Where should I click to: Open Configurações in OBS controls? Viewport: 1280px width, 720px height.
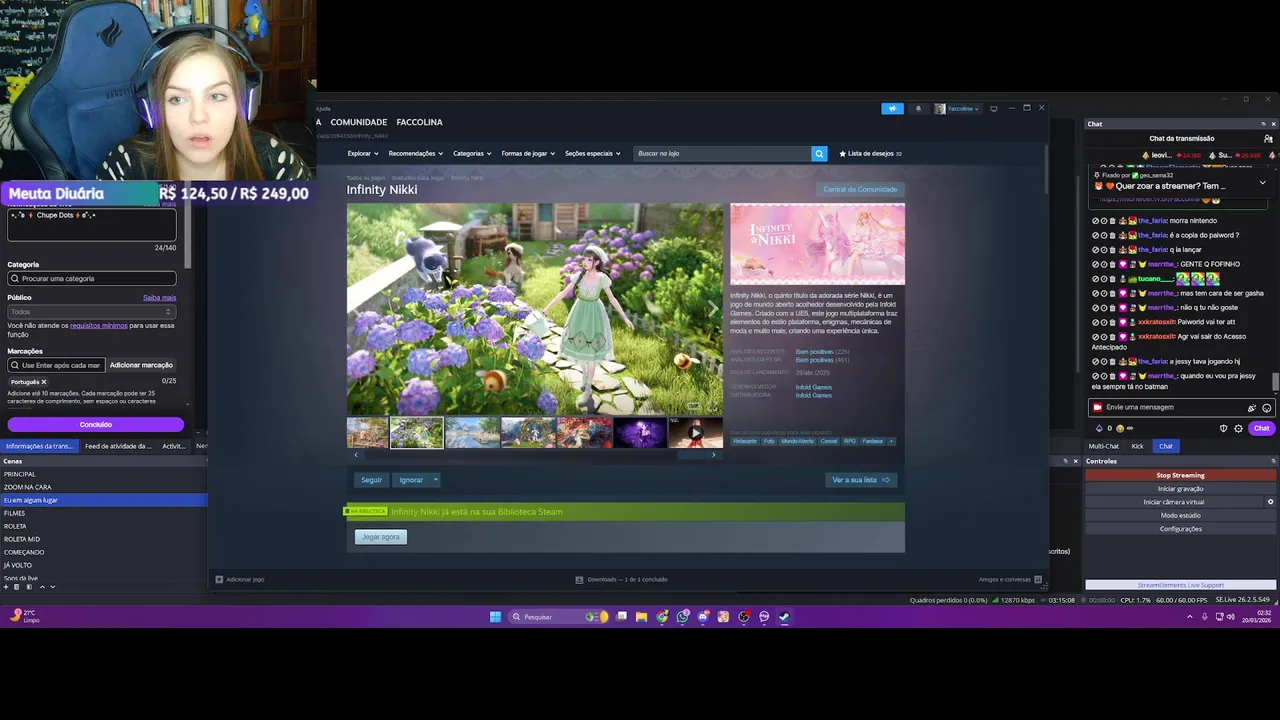click(x=1180, y=529)
